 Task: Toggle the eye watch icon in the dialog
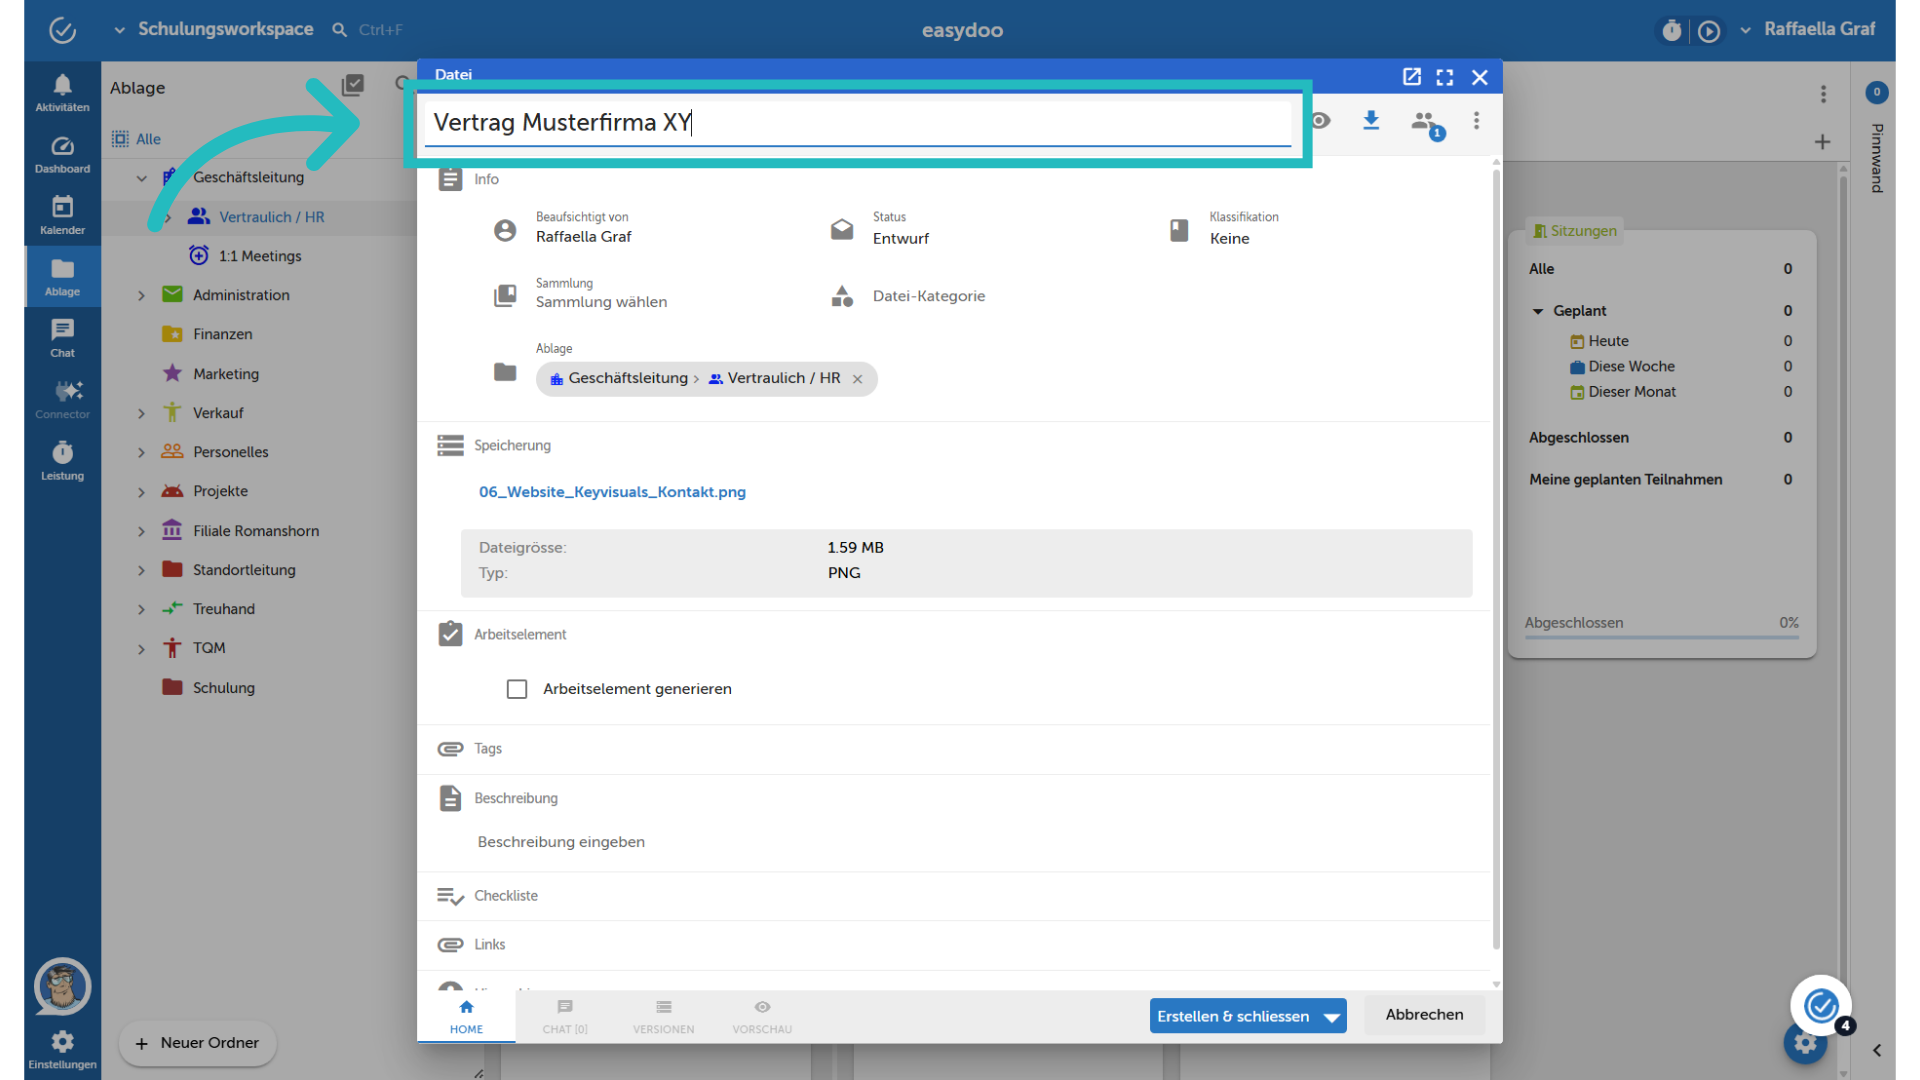click(x=1321, y=121)
